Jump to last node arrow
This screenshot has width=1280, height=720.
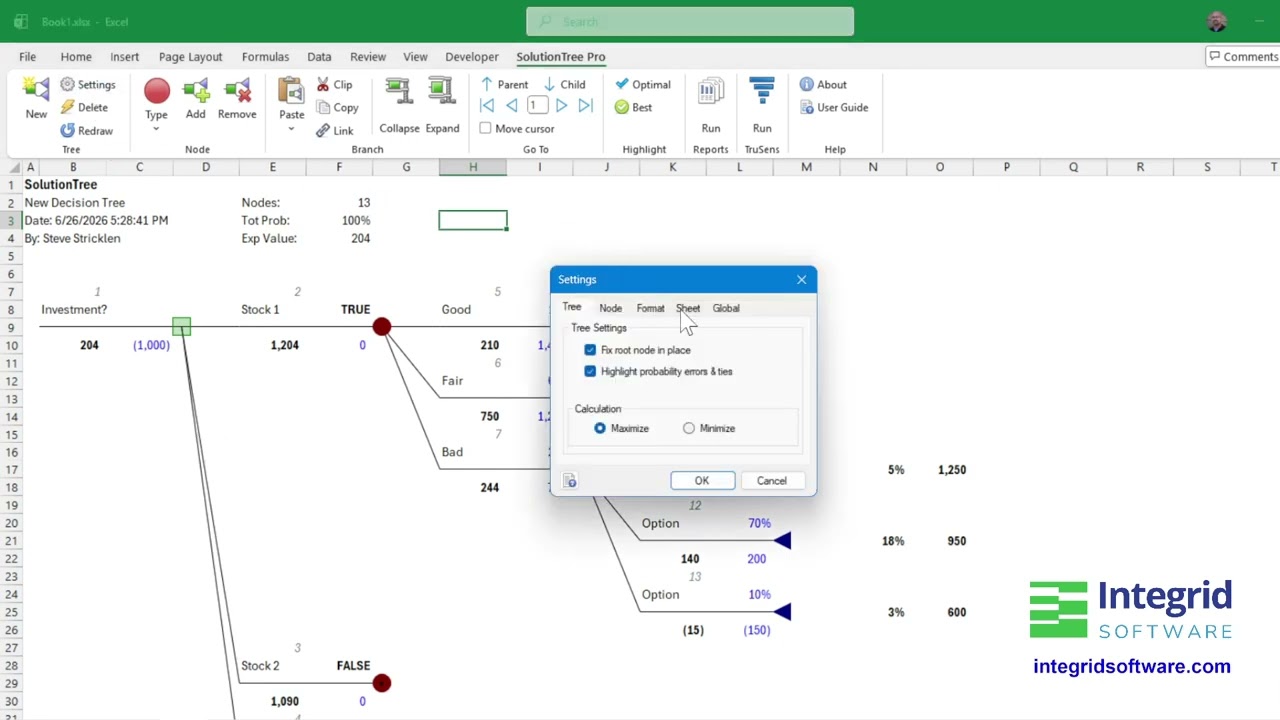click(585, 106)
